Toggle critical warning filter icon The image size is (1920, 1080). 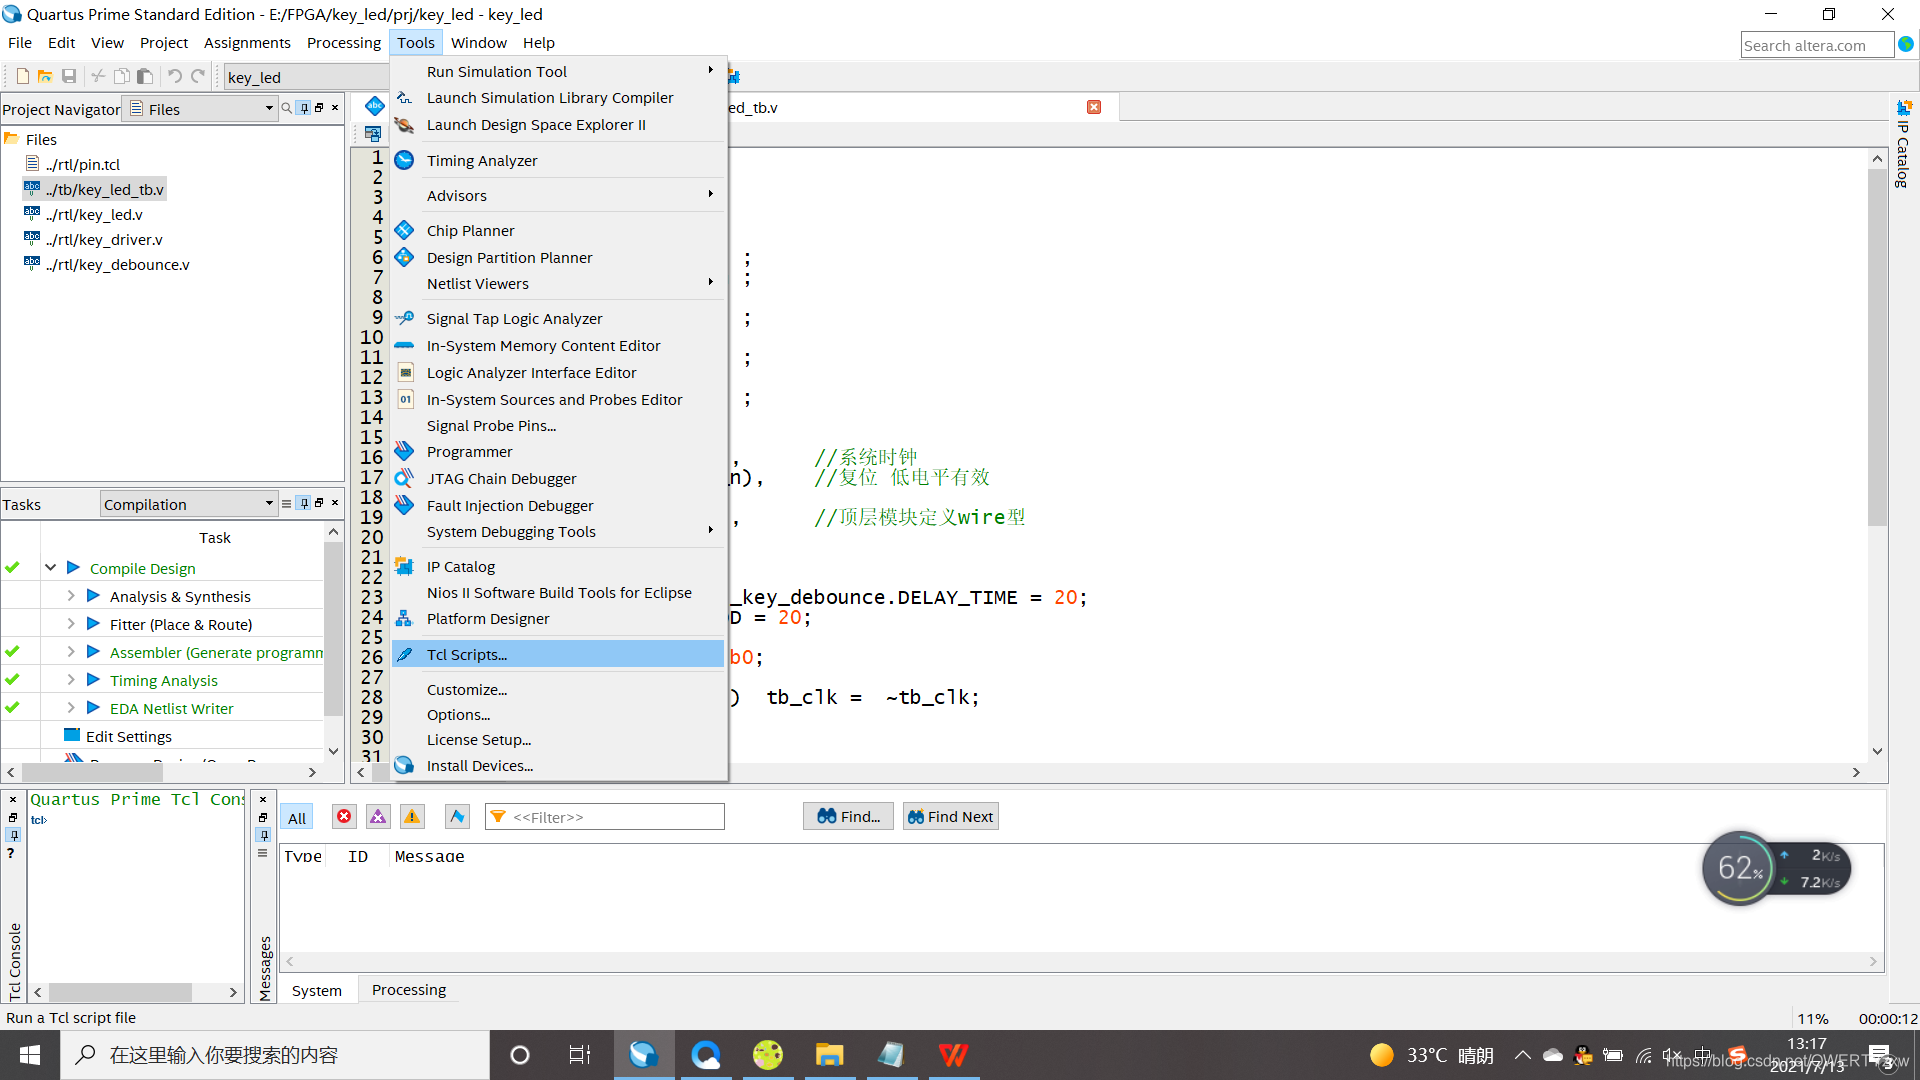tap(378, 815)
